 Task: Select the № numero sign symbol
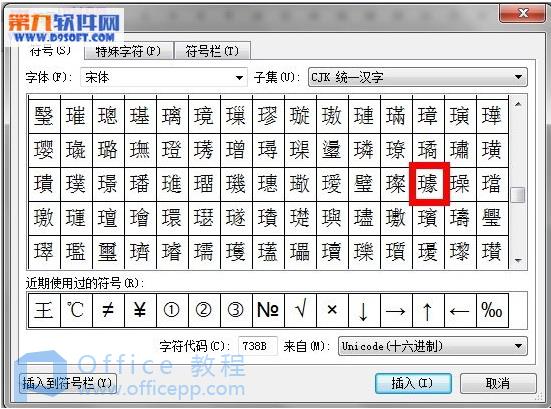pyautogui.click(x=268, y=311)
